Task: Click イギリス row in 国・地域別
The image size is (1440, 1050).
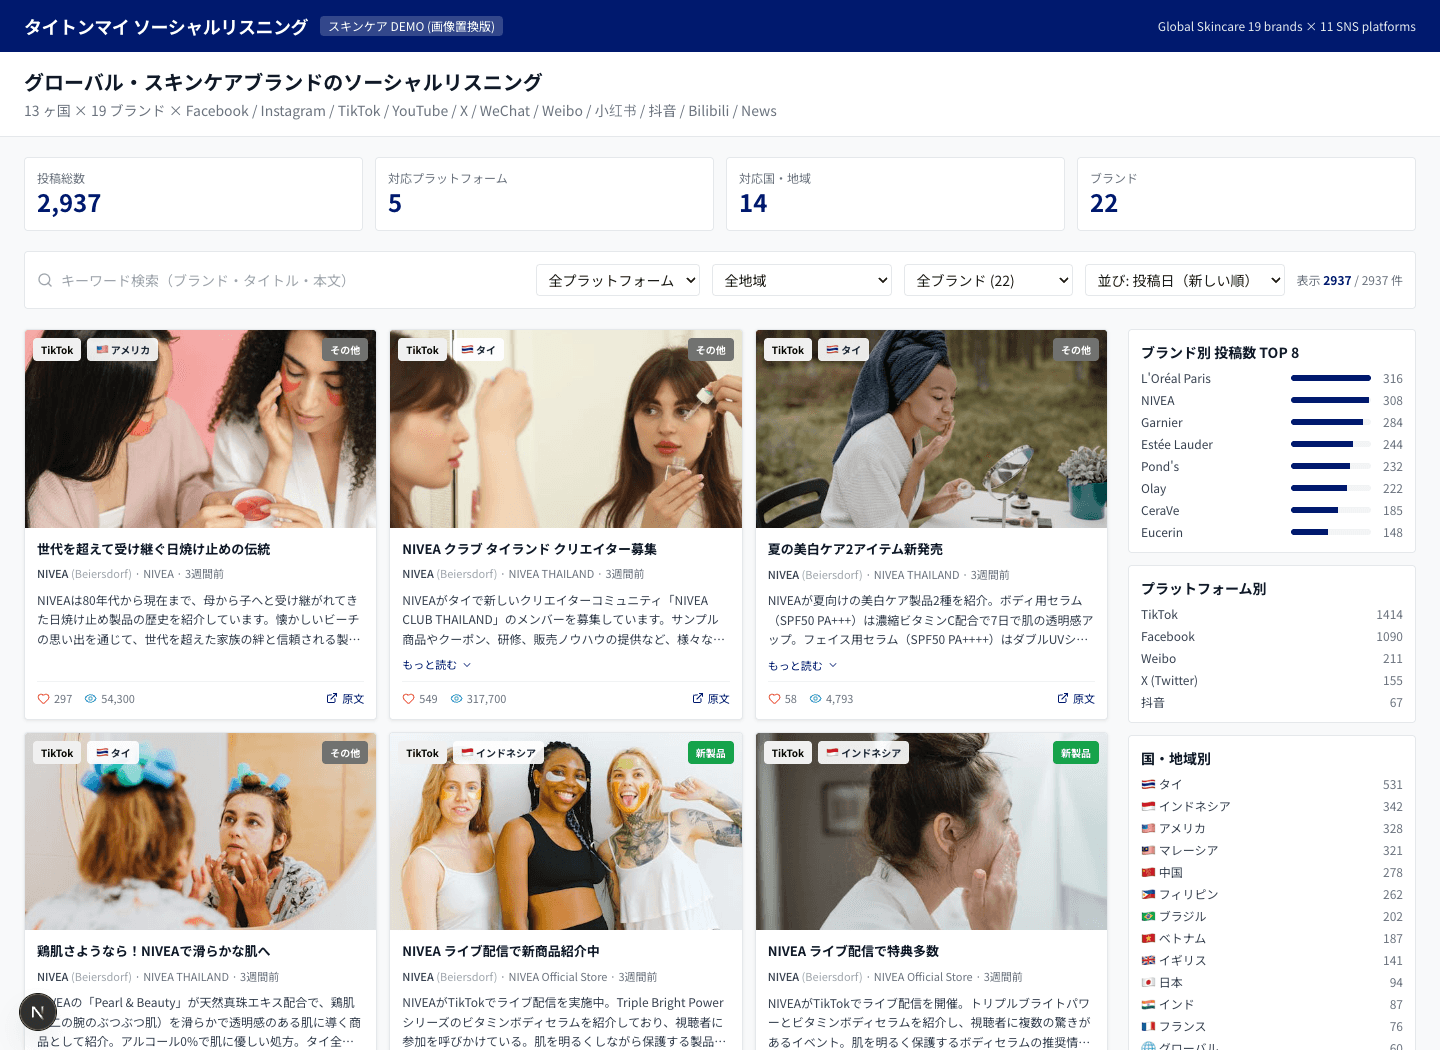Action: pos(1272,961)
